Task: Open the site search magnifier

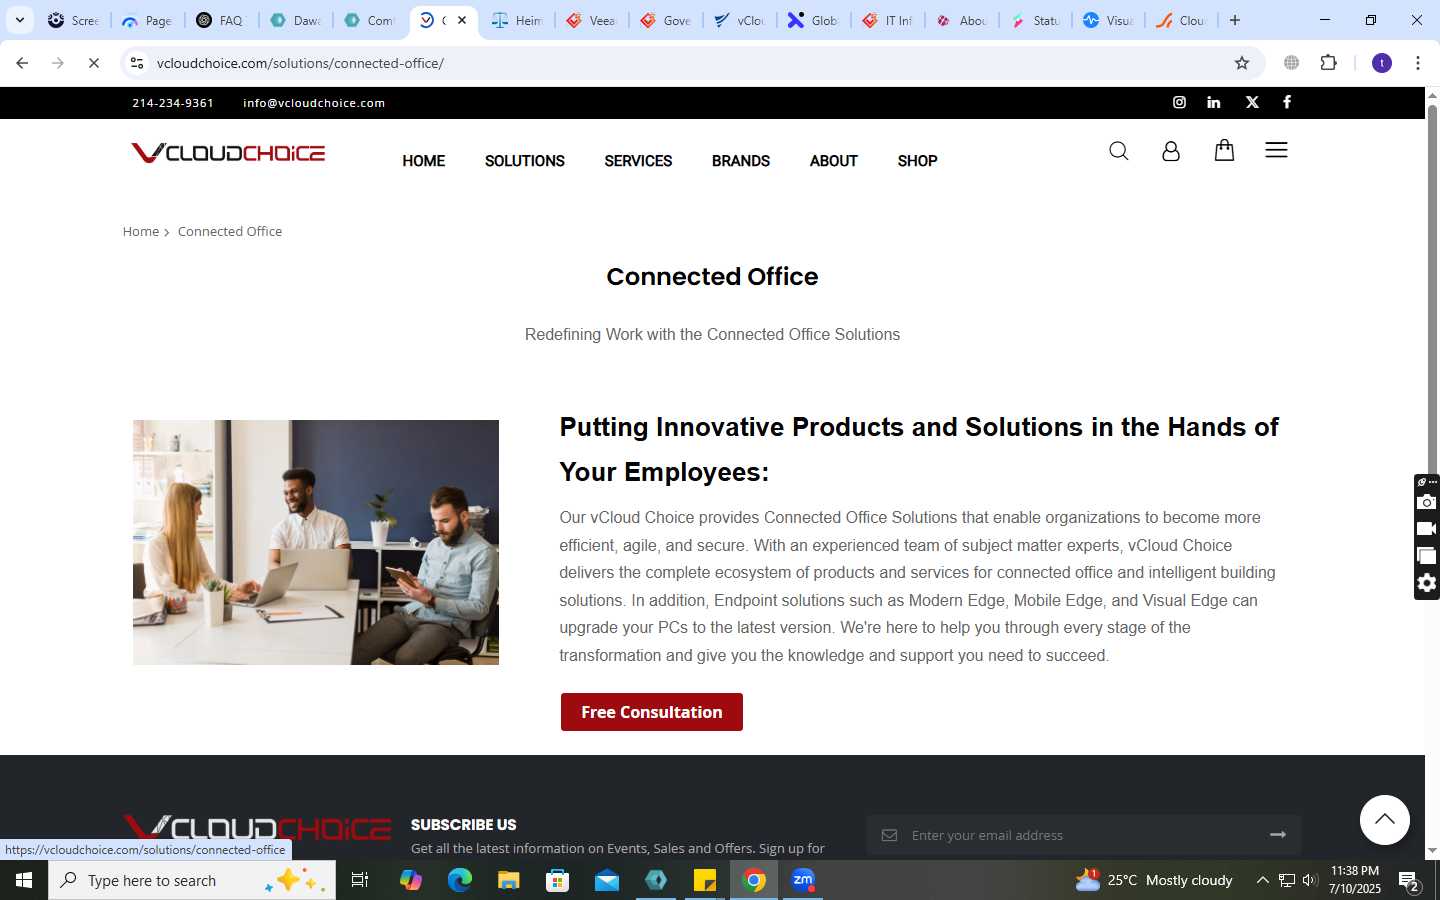Action: point(1119,151)
